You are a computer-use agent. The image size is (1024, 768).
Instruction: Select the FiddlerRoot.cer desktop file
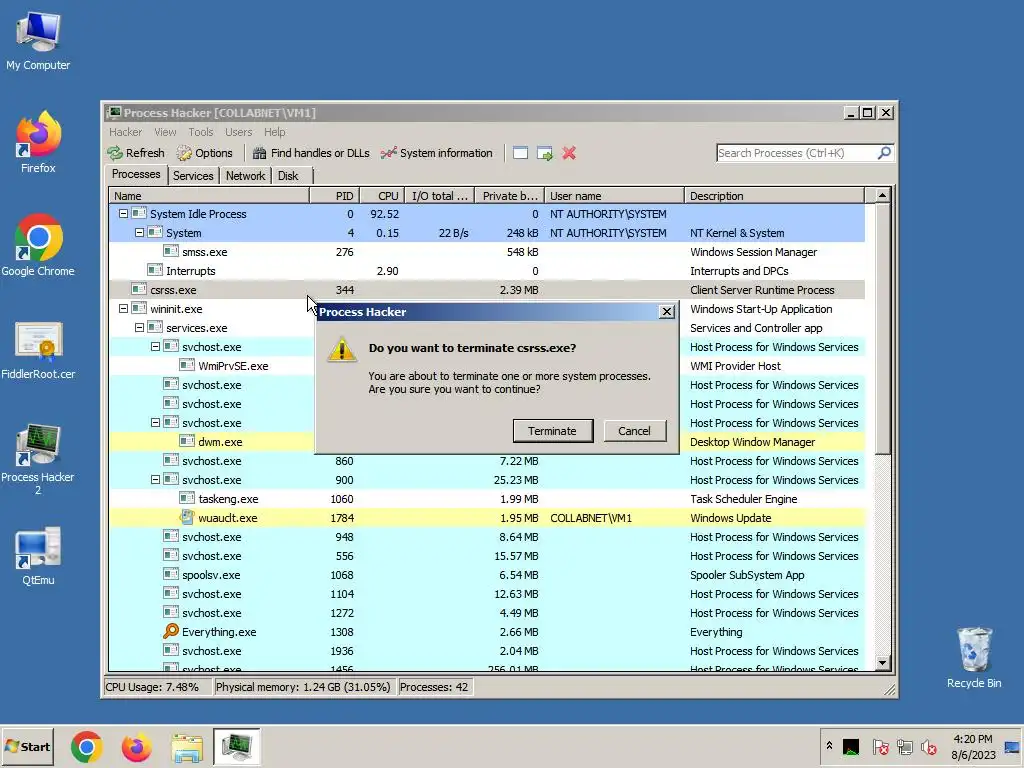pyautogui.click(x=38, y=351)
